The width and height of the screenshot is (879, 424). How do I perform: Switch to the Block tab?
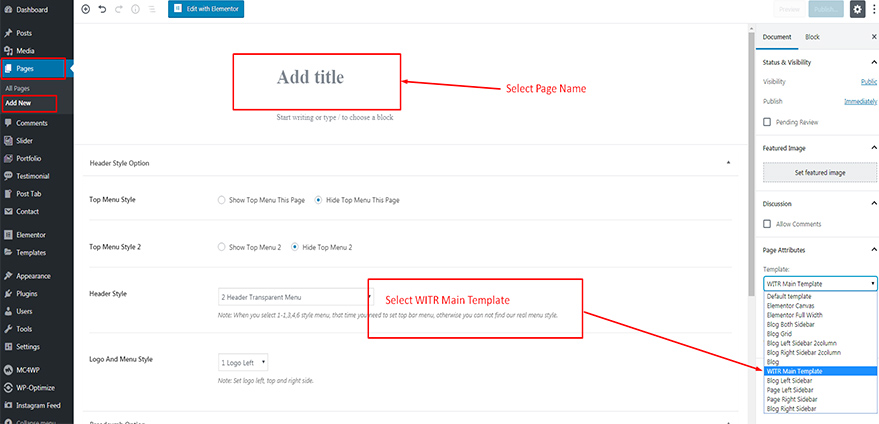pyautogui.click(x=812, y=37)
